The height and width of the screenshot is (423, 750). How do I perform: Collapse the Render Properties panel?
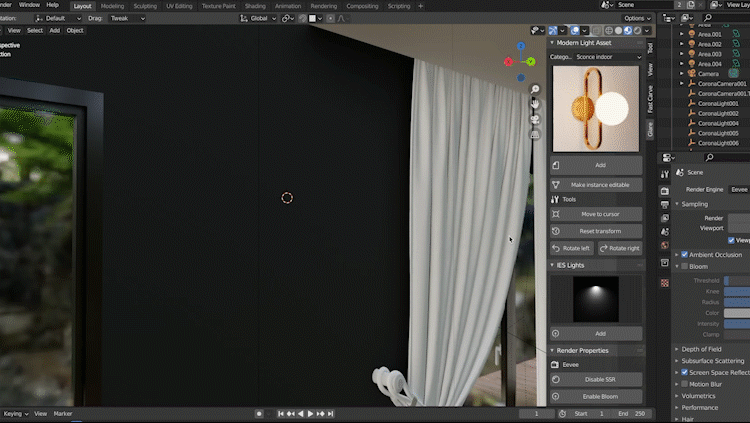coord(552,350)
